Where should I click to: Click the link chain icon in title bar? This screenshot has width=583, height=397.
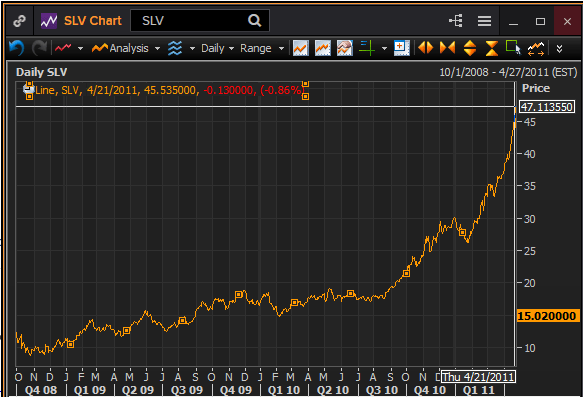(x=19, y=21)
